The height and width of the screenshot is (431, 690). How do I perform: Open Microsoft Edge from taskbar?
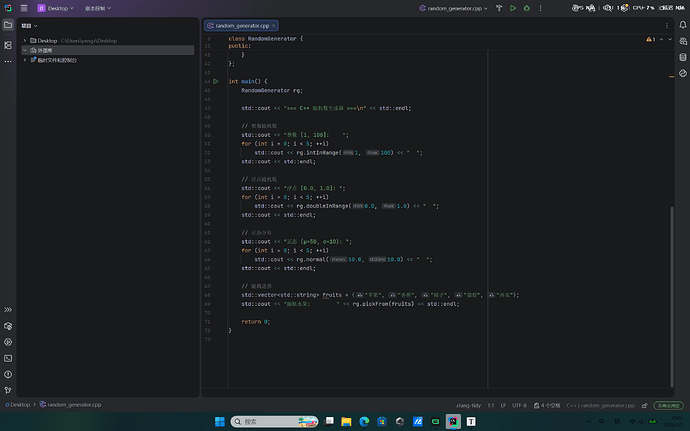pyautogui.click(x=364, y=421)
